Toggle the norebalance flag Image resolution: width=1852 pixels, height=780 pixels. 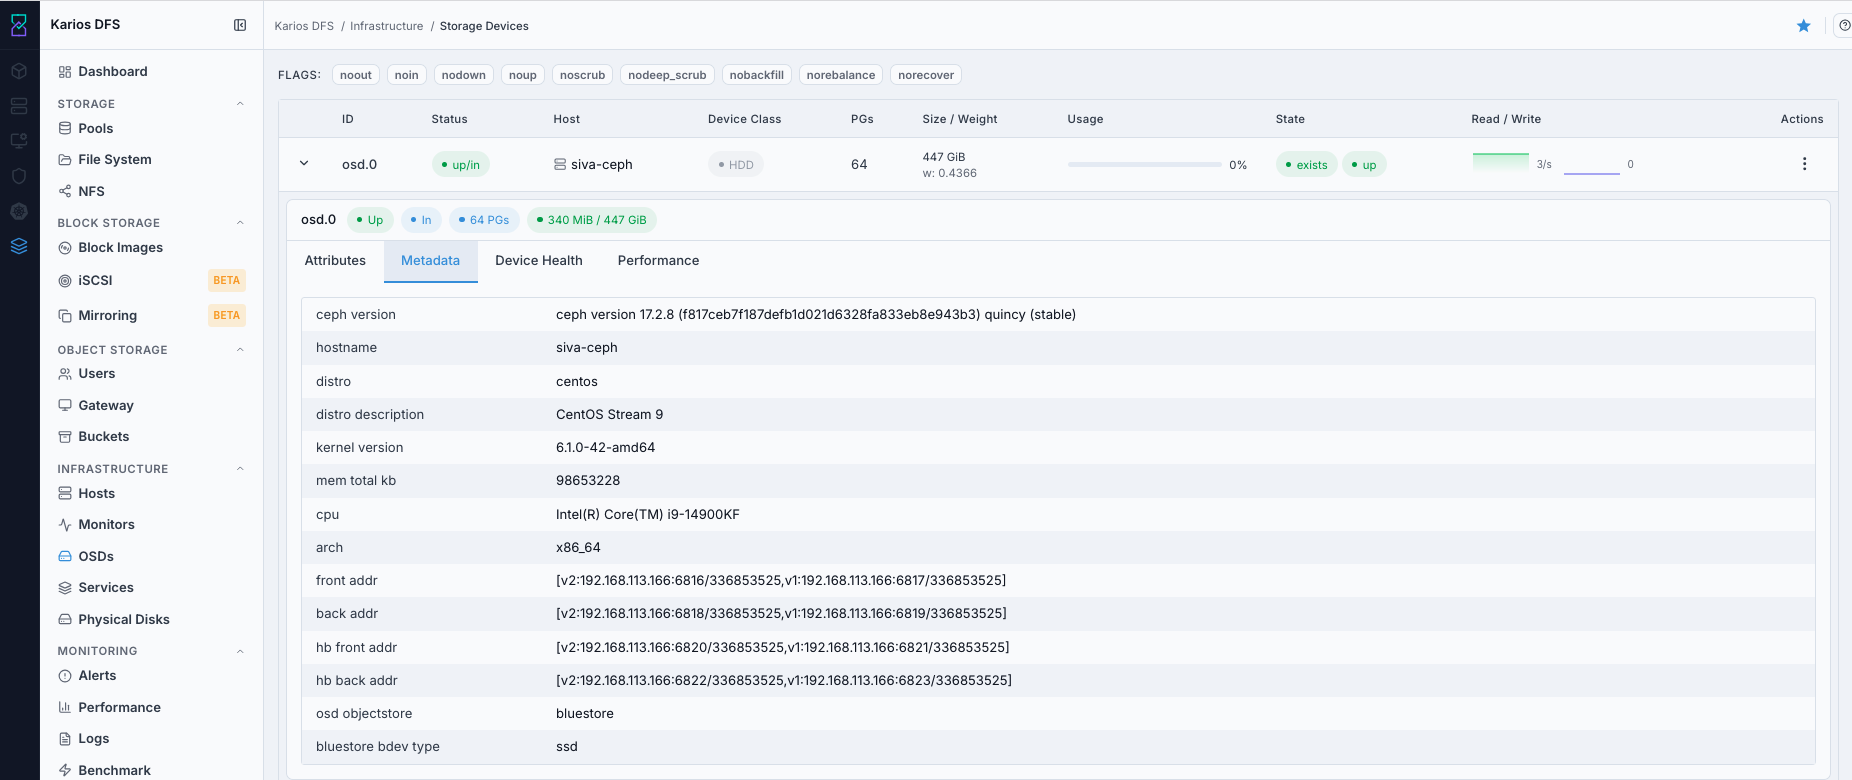click(x=841, y=75)
